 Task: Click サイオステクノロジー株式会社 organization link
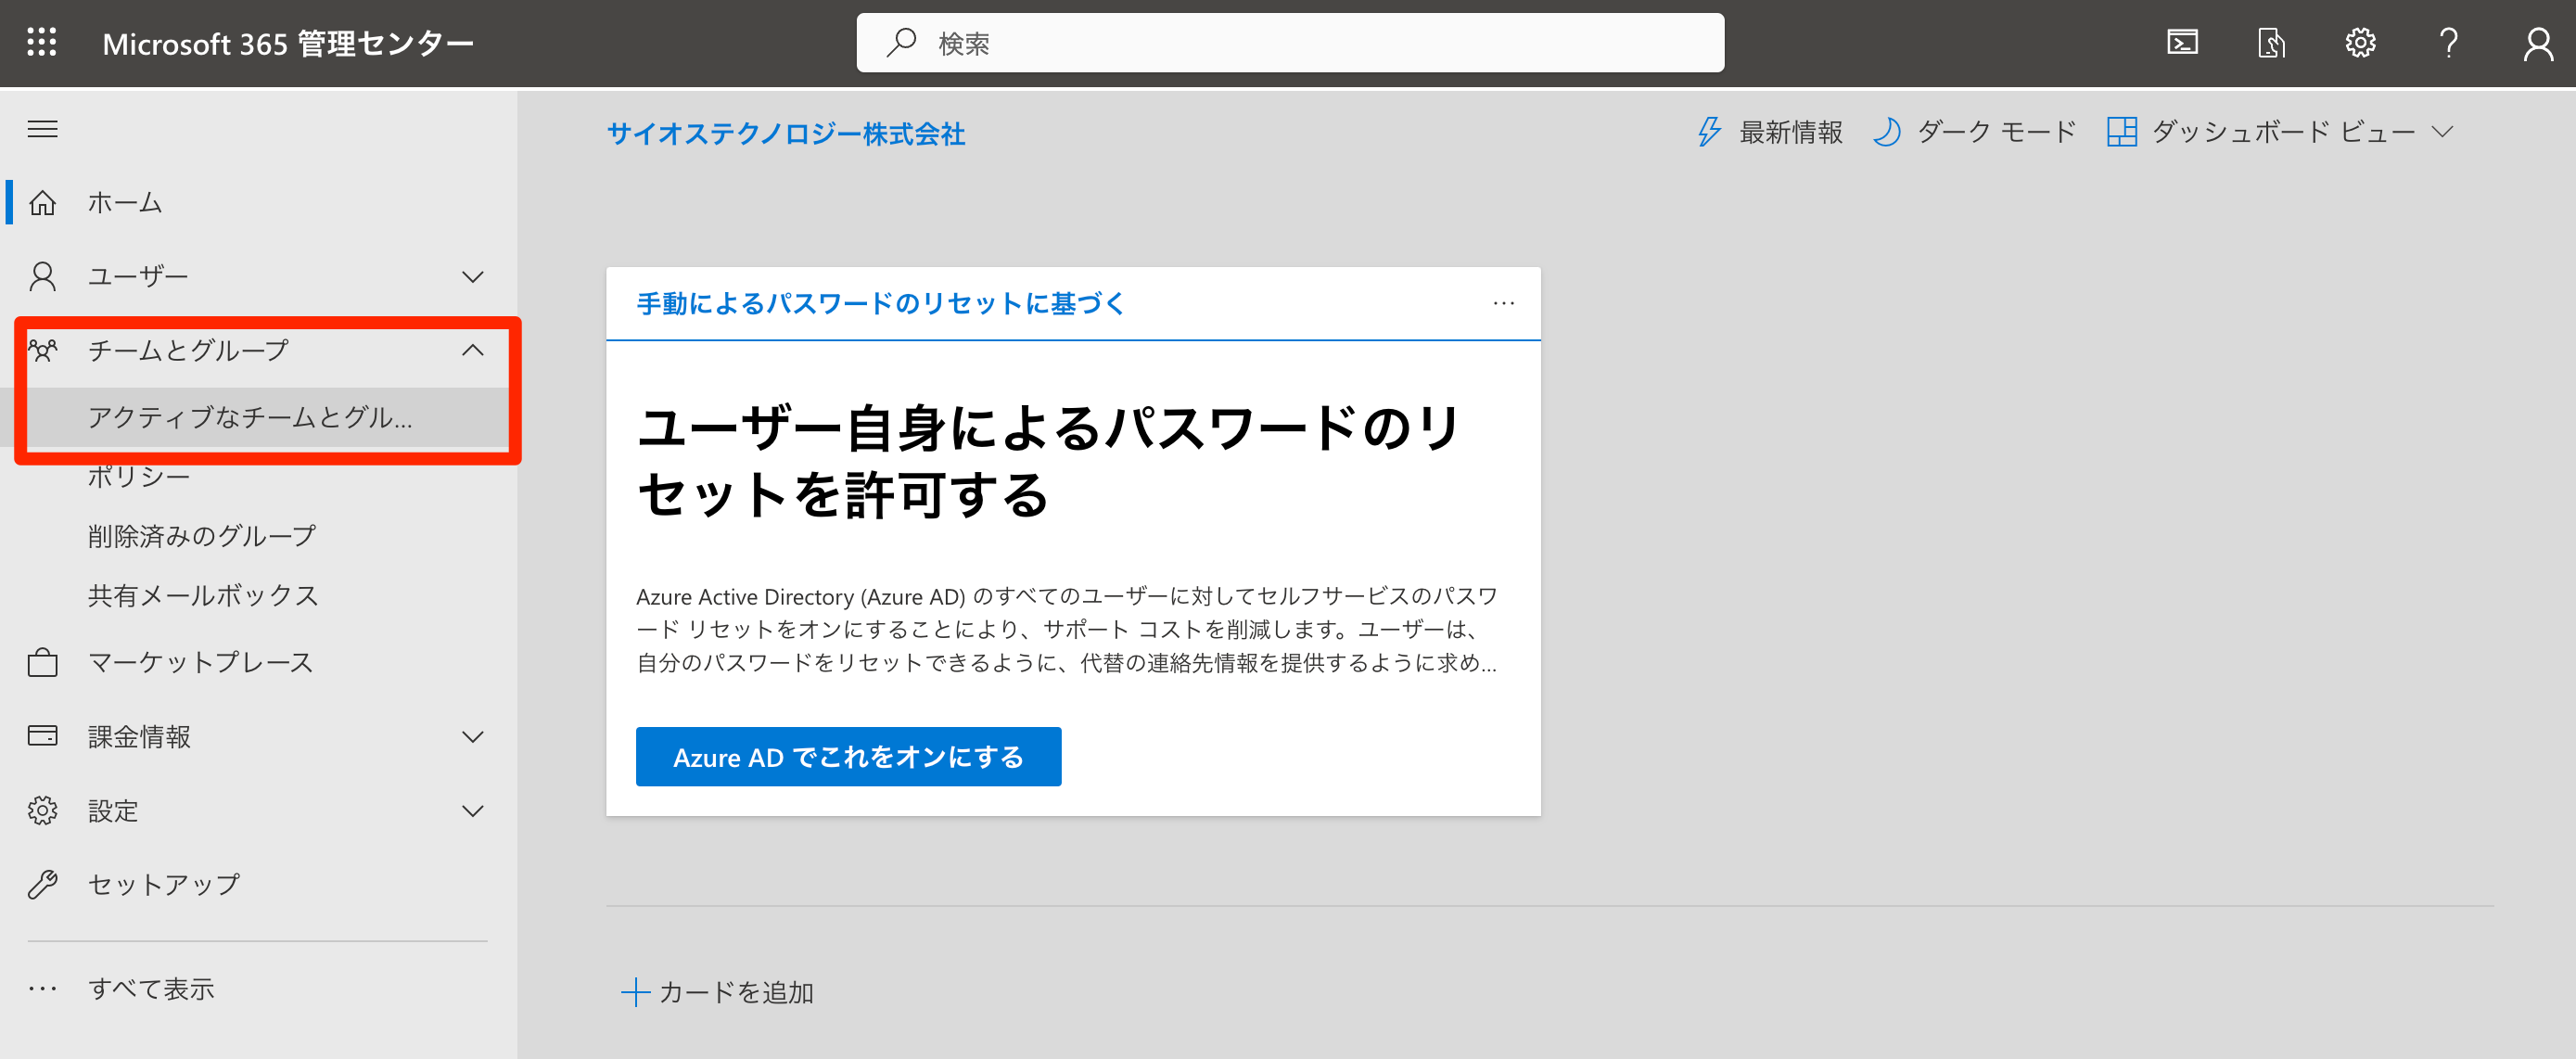click(x=785, y=133)
